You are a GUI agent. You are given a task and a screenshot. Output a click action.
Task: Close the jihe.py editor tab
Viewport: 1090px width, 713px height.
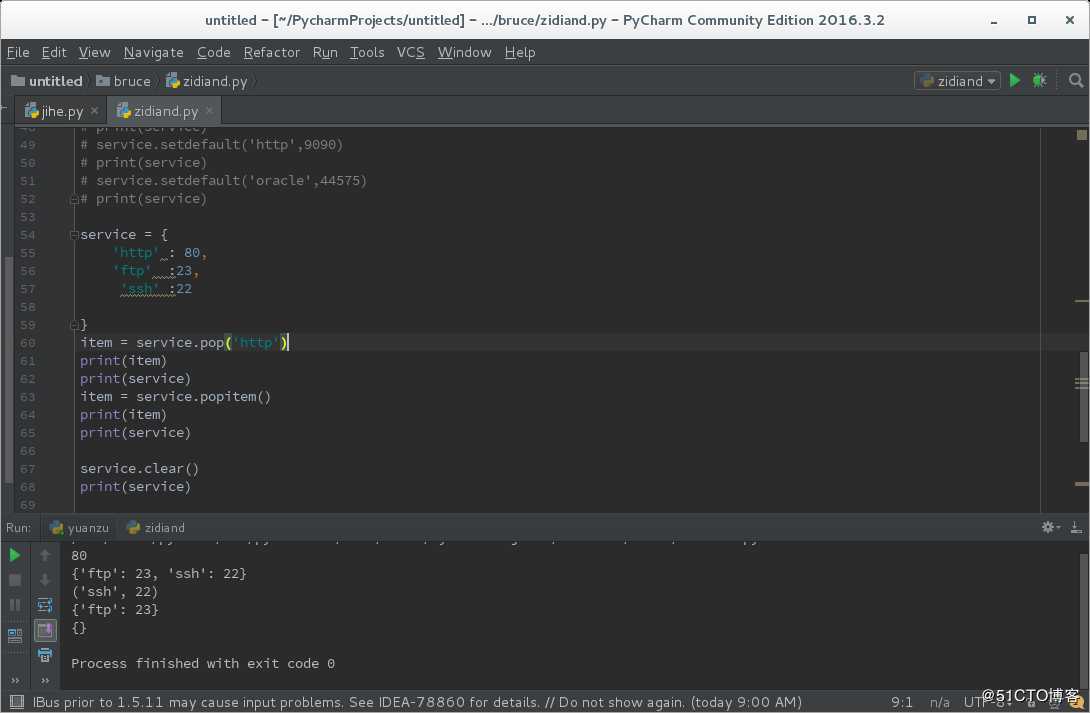(x=95, y=110)
